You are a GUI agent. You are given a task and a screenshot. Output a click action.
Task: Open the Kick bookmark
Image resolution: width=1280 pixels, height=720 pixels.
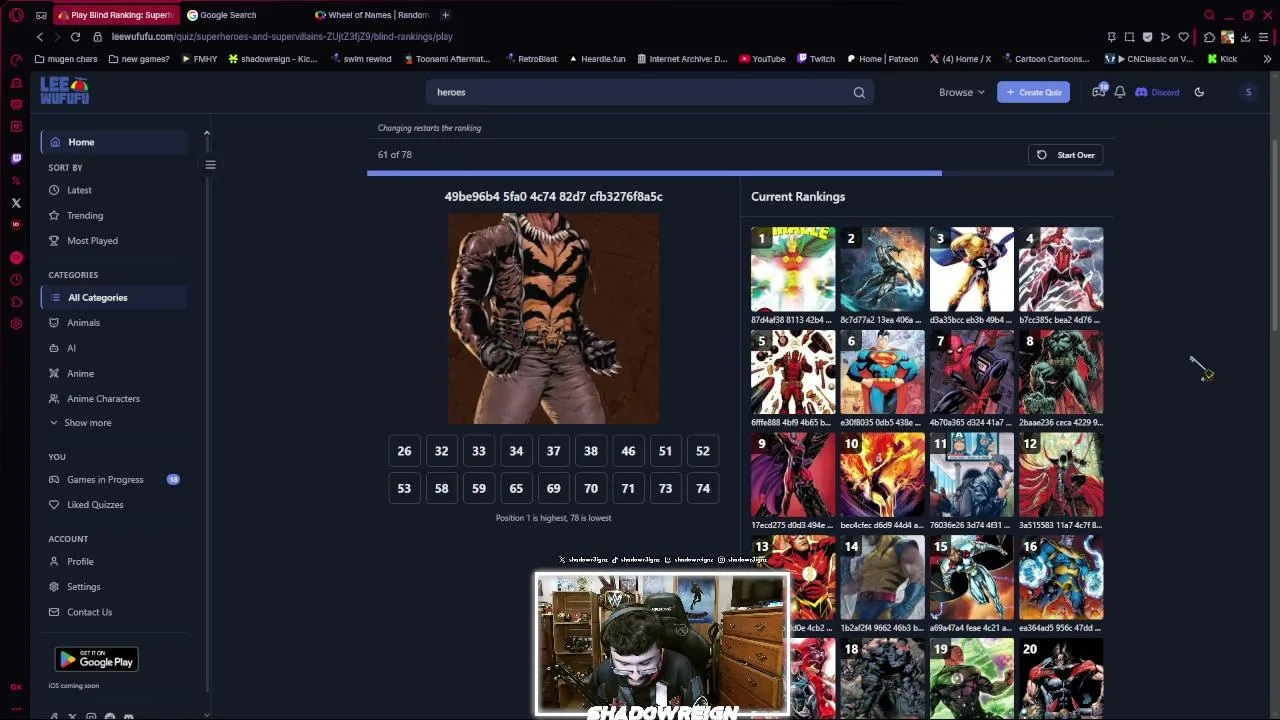(x=1222, y=59)
